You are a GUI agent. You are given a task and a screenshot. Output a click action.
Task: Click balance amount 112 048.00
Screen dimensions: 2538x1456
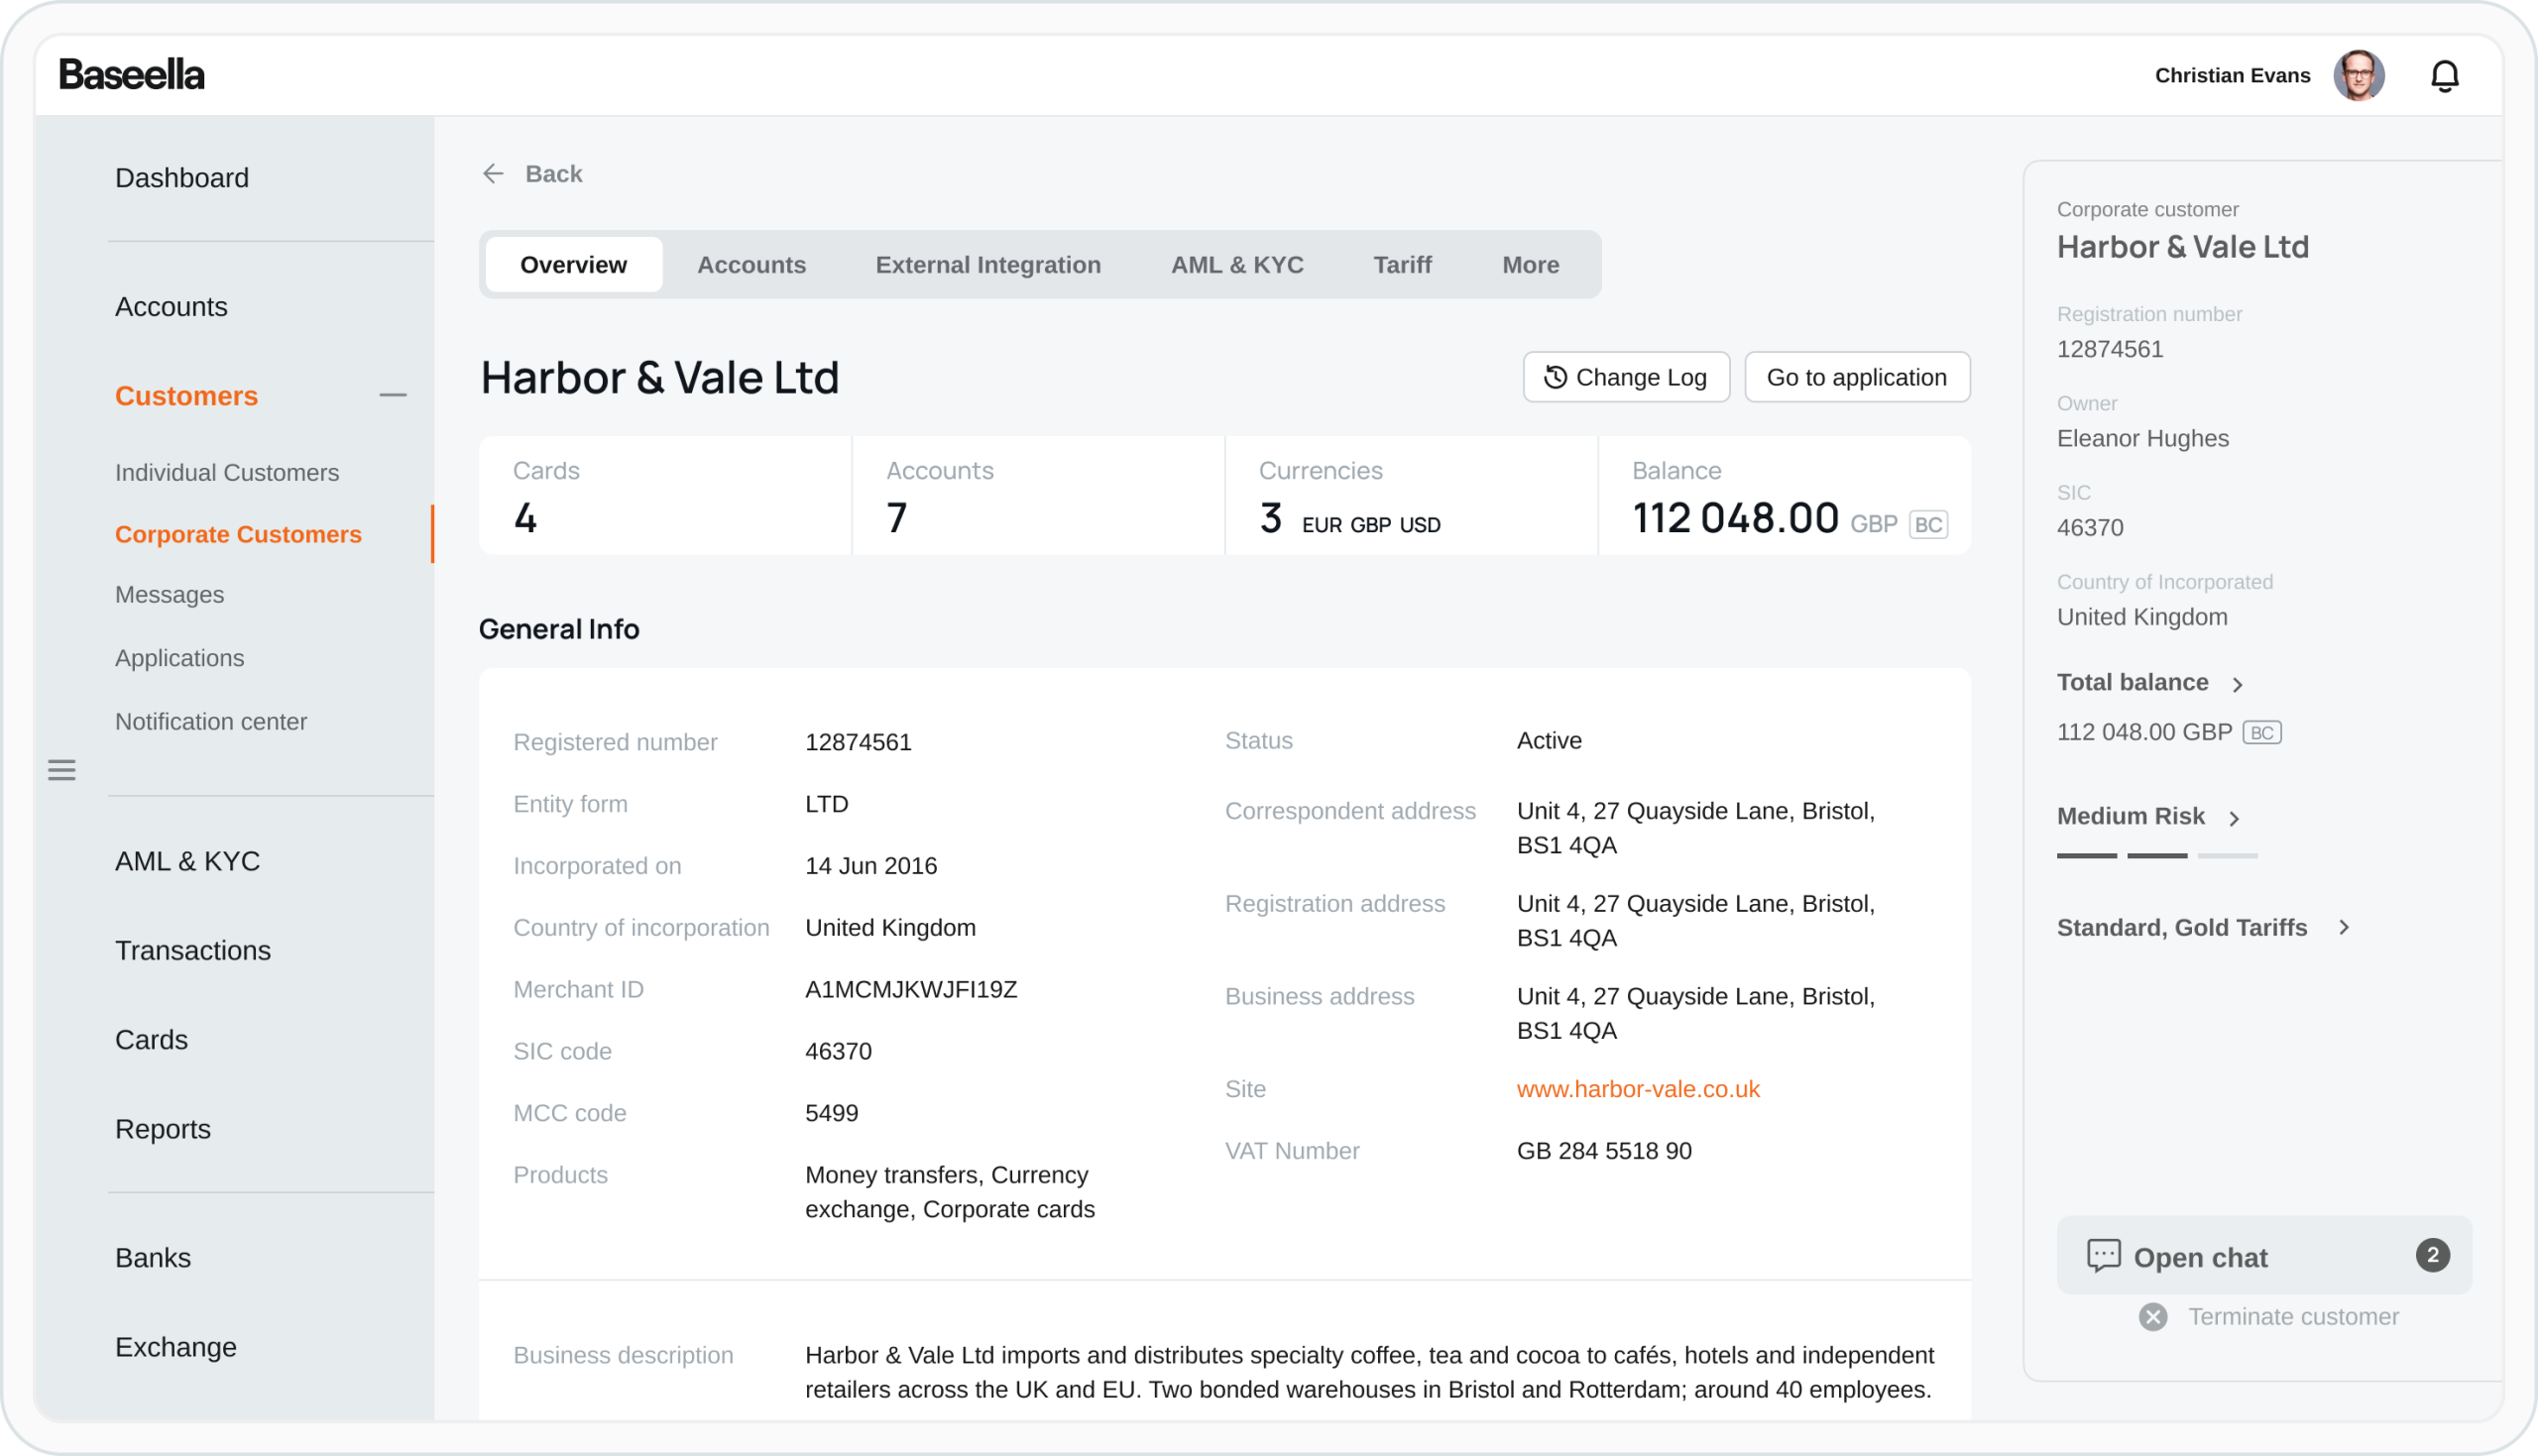tap(1735, 518)
